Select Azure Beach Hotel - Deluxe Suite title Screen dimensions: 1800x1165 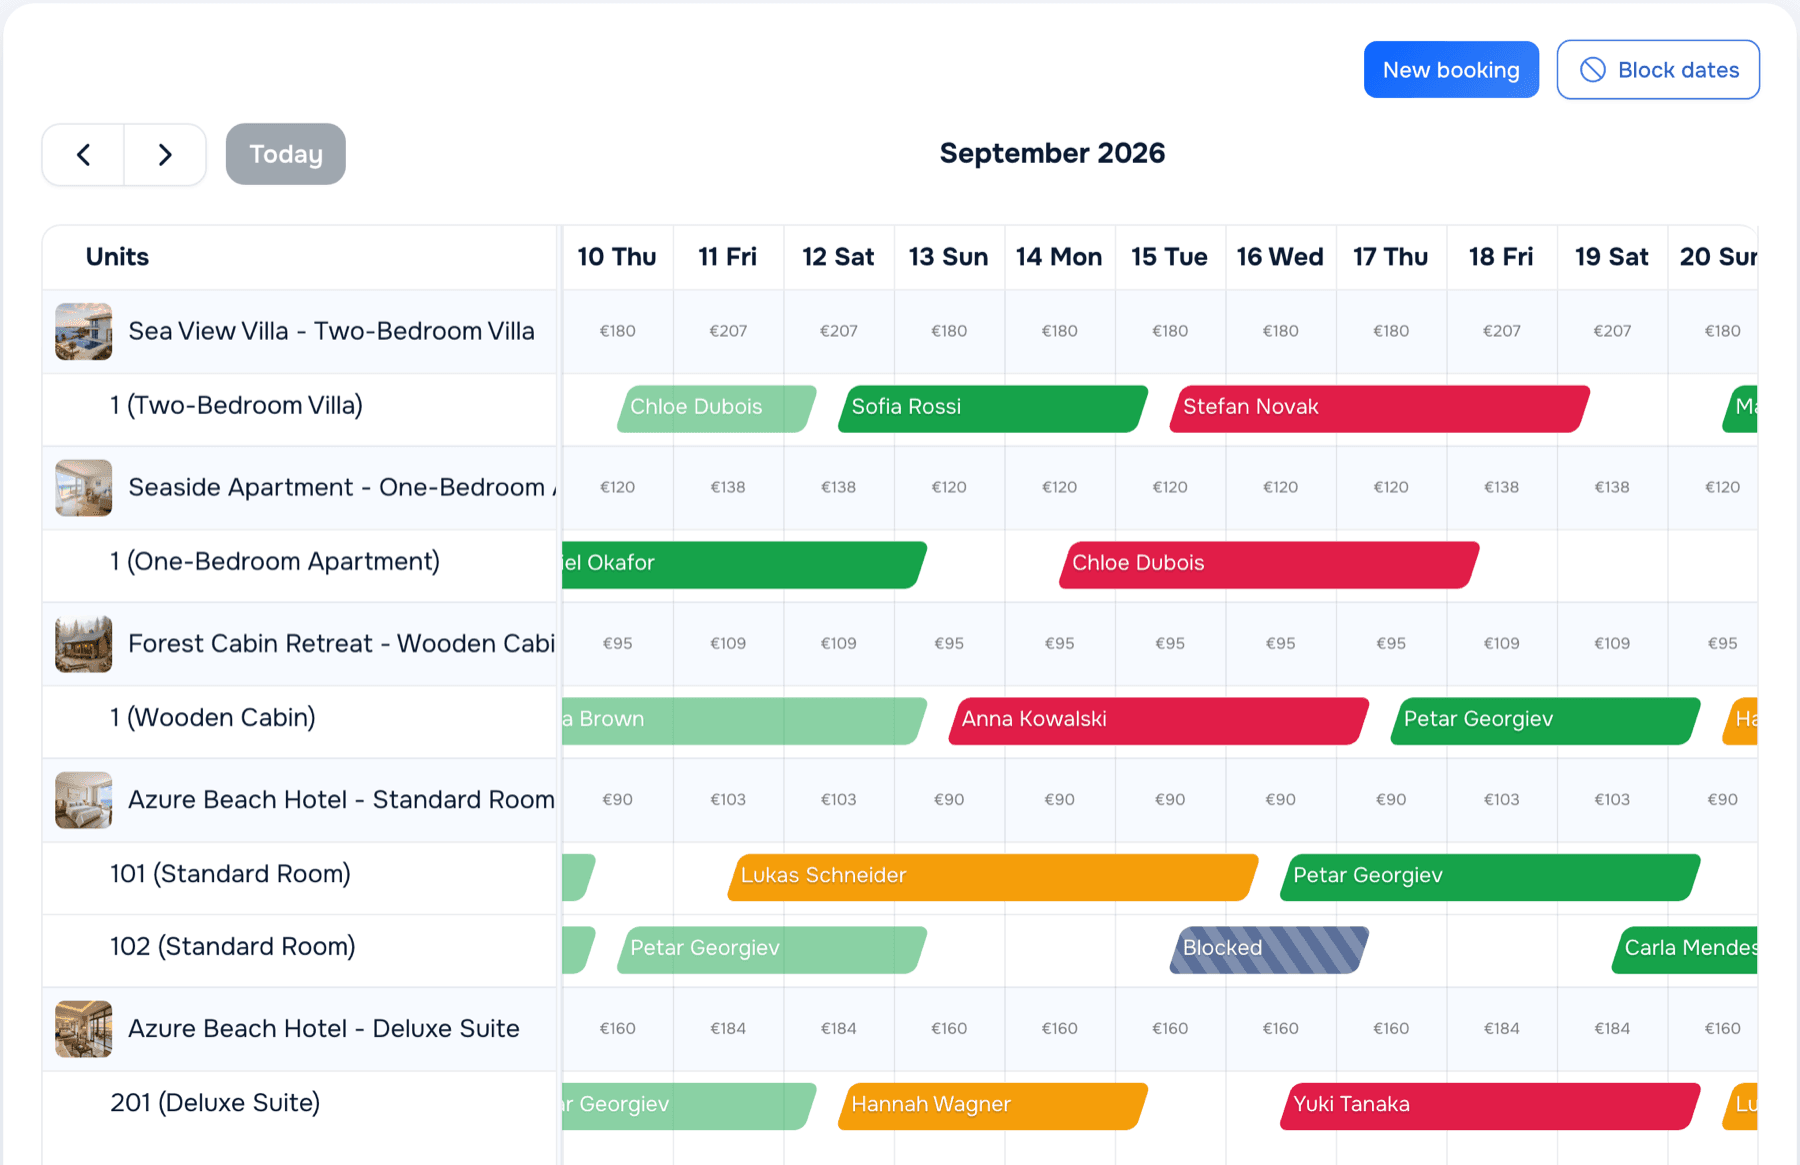324,1028
